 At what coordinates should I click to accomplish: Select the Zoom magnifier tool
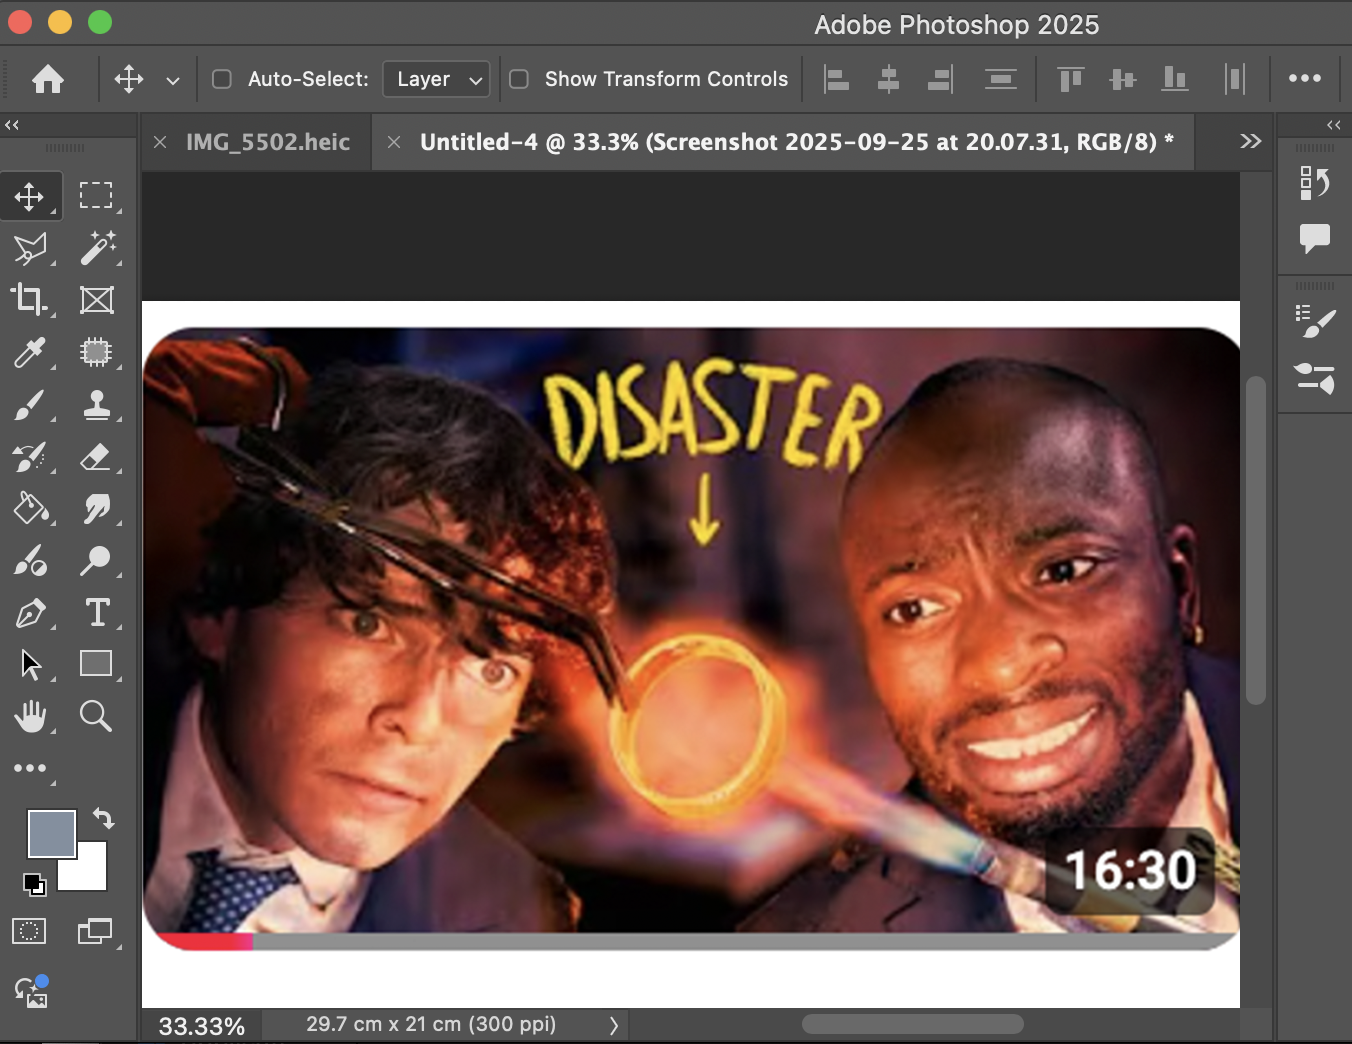click(x=96, y=716)
